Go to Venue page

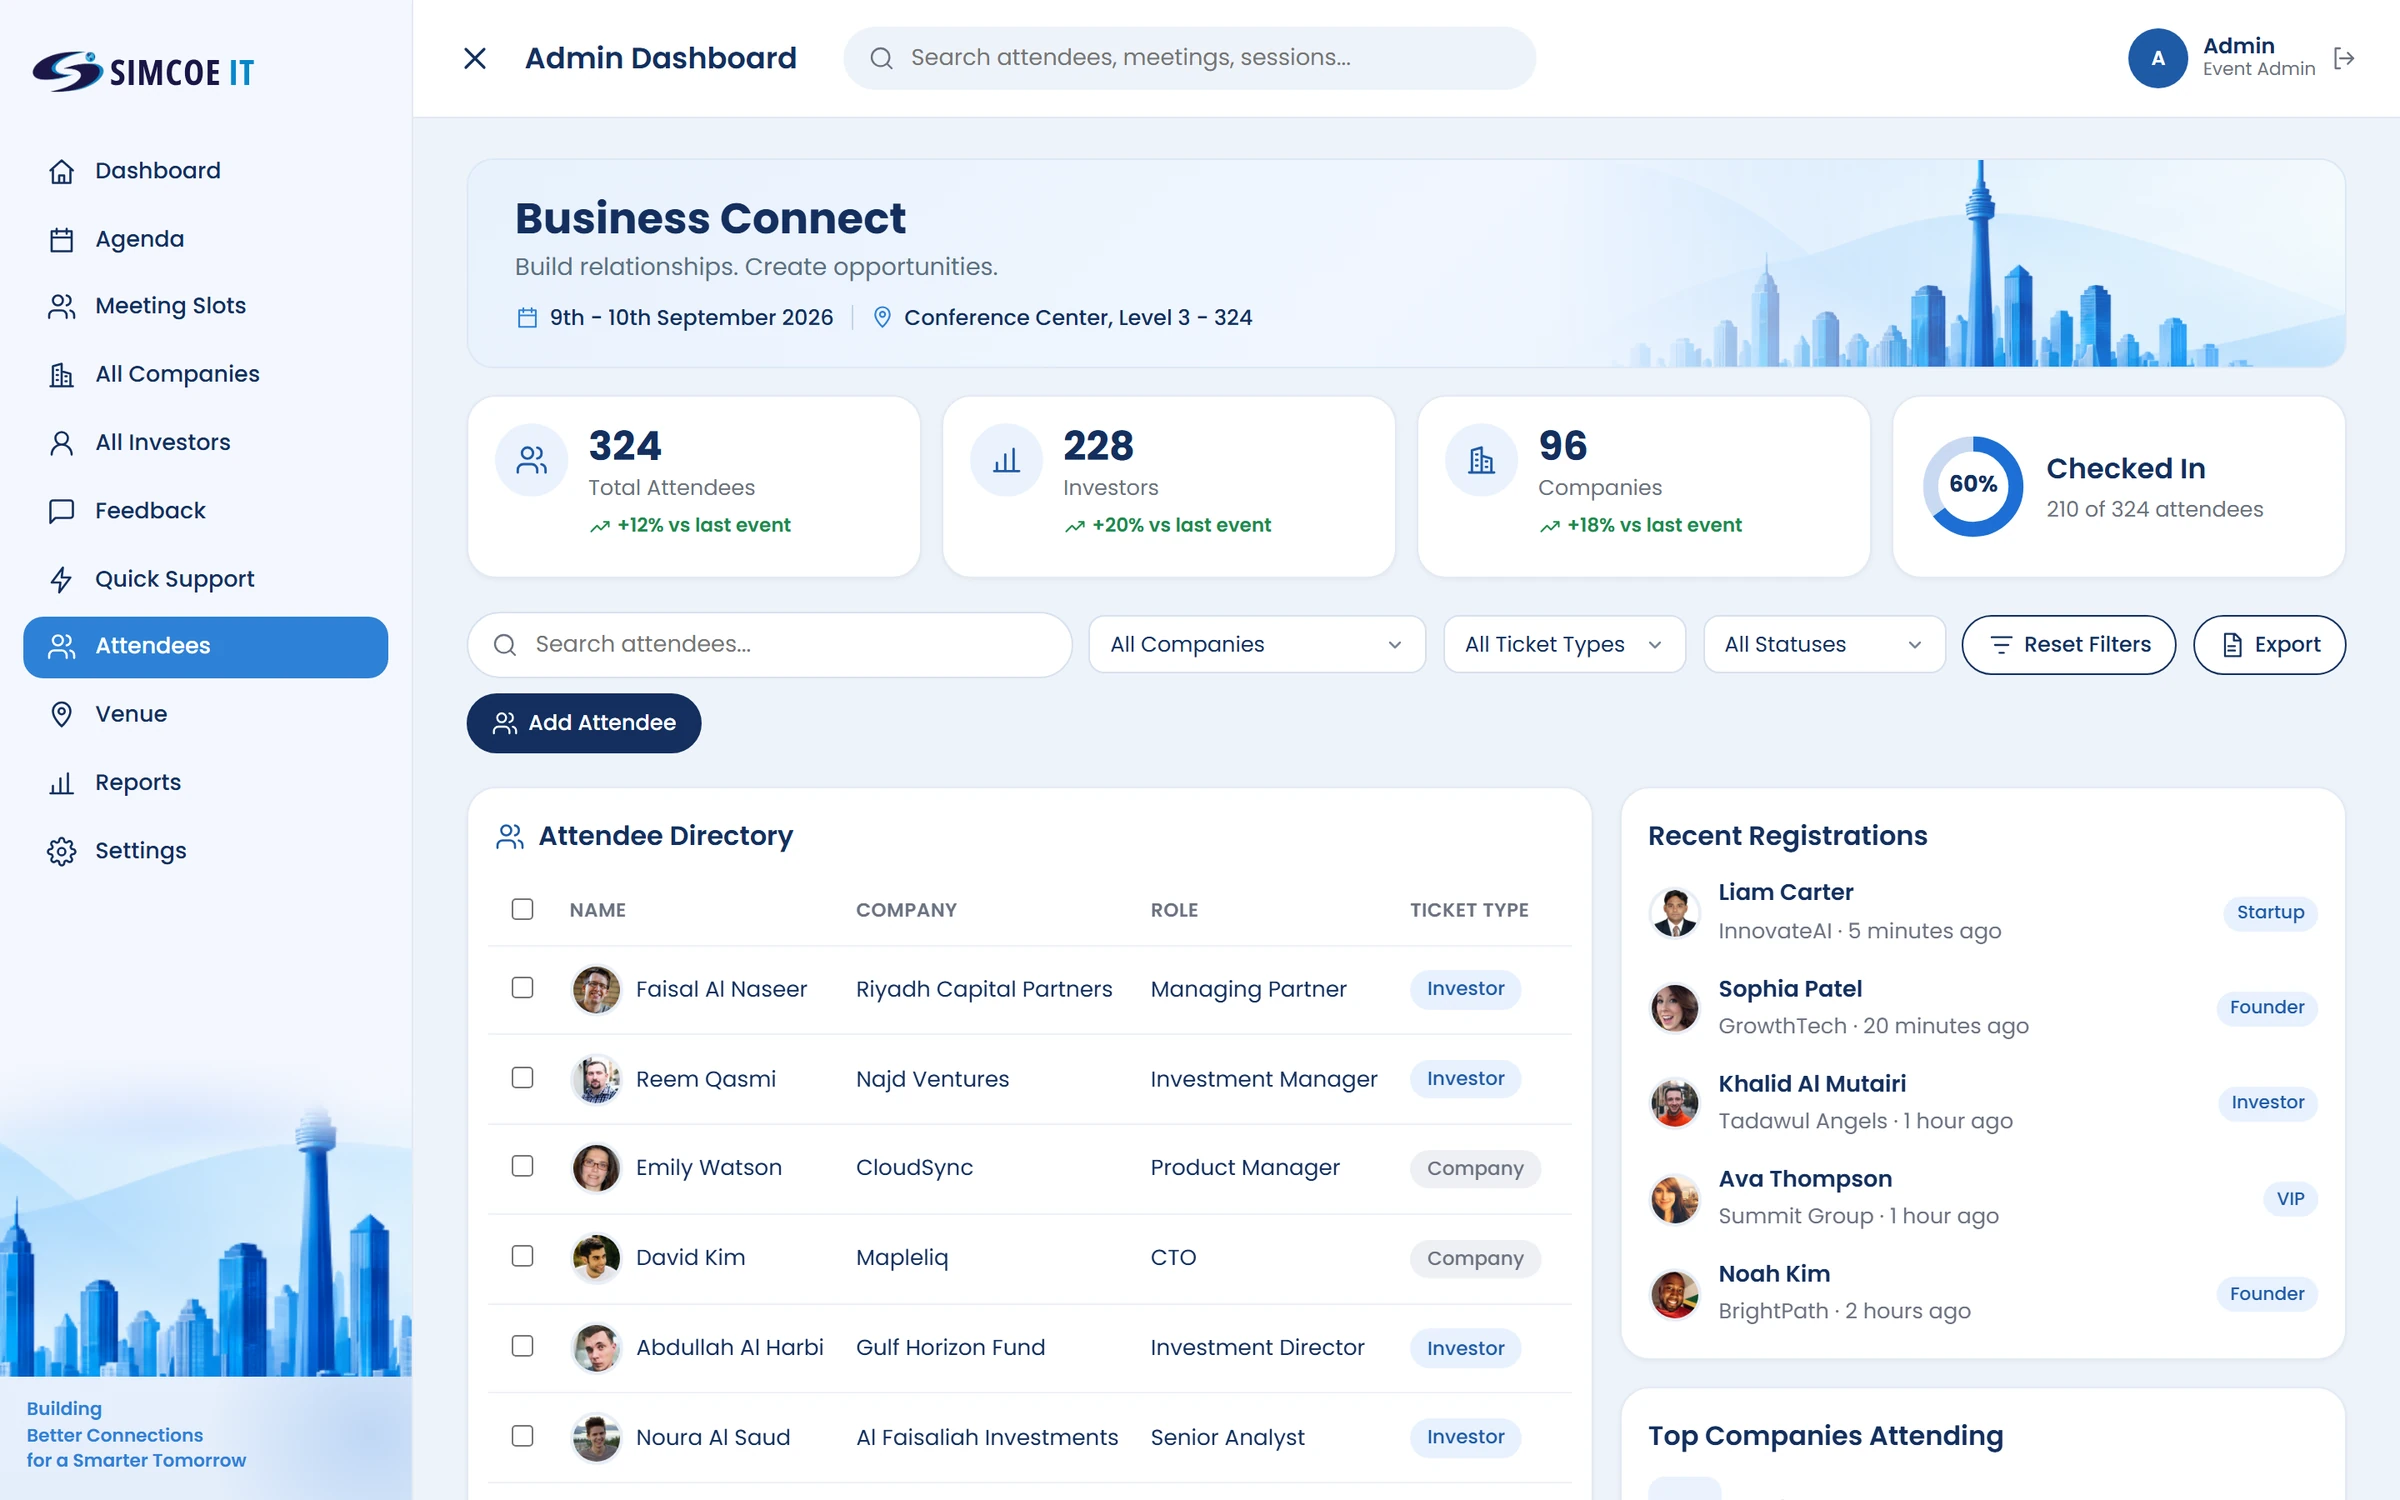pos(205,714)
